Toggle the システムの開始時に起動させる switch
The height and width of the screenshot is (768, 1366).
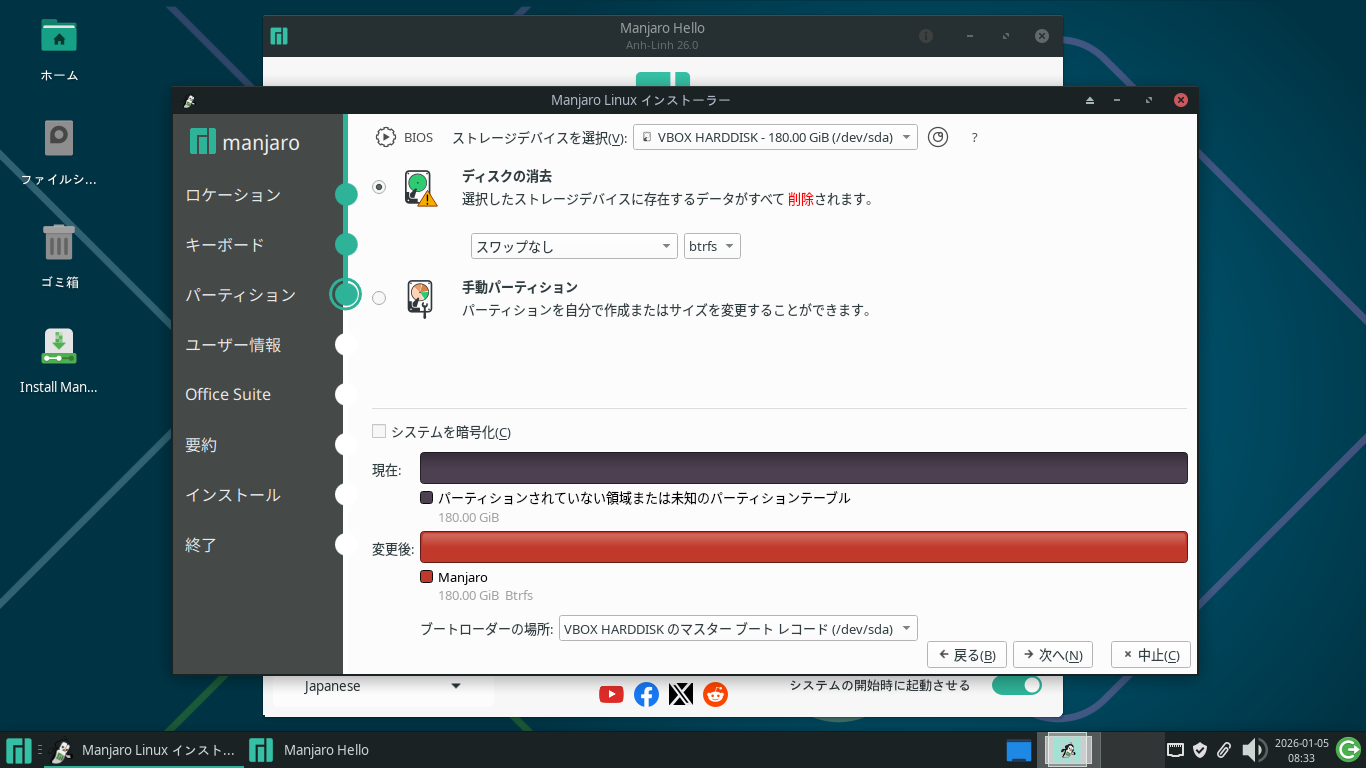click(x=1016, y=685)
